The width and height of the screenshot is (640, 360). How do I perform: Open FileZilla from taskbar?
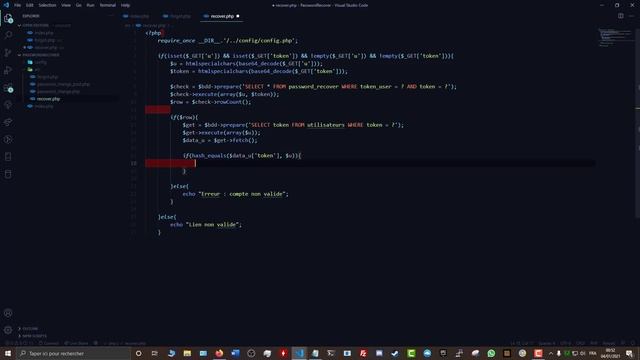click(363, 353)
